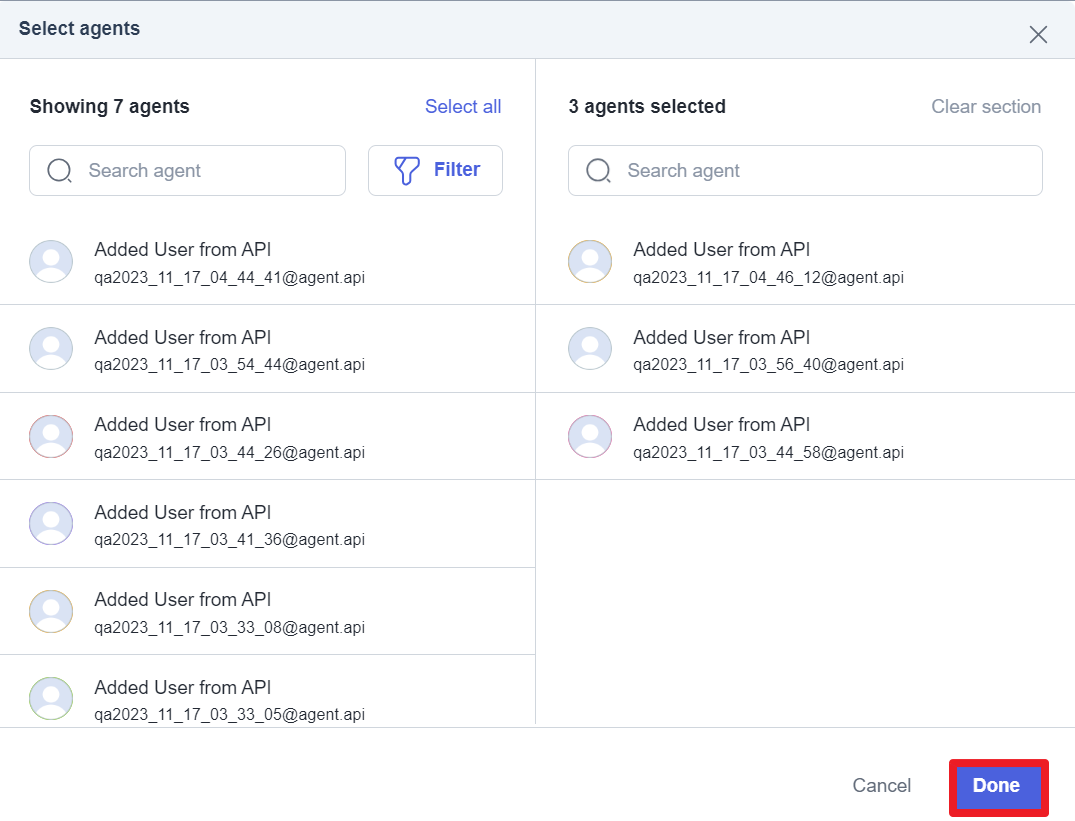The width and height of the screenshot is (1075, 821).
Task: Focus the left Search agent field
Action: (187, 171)
